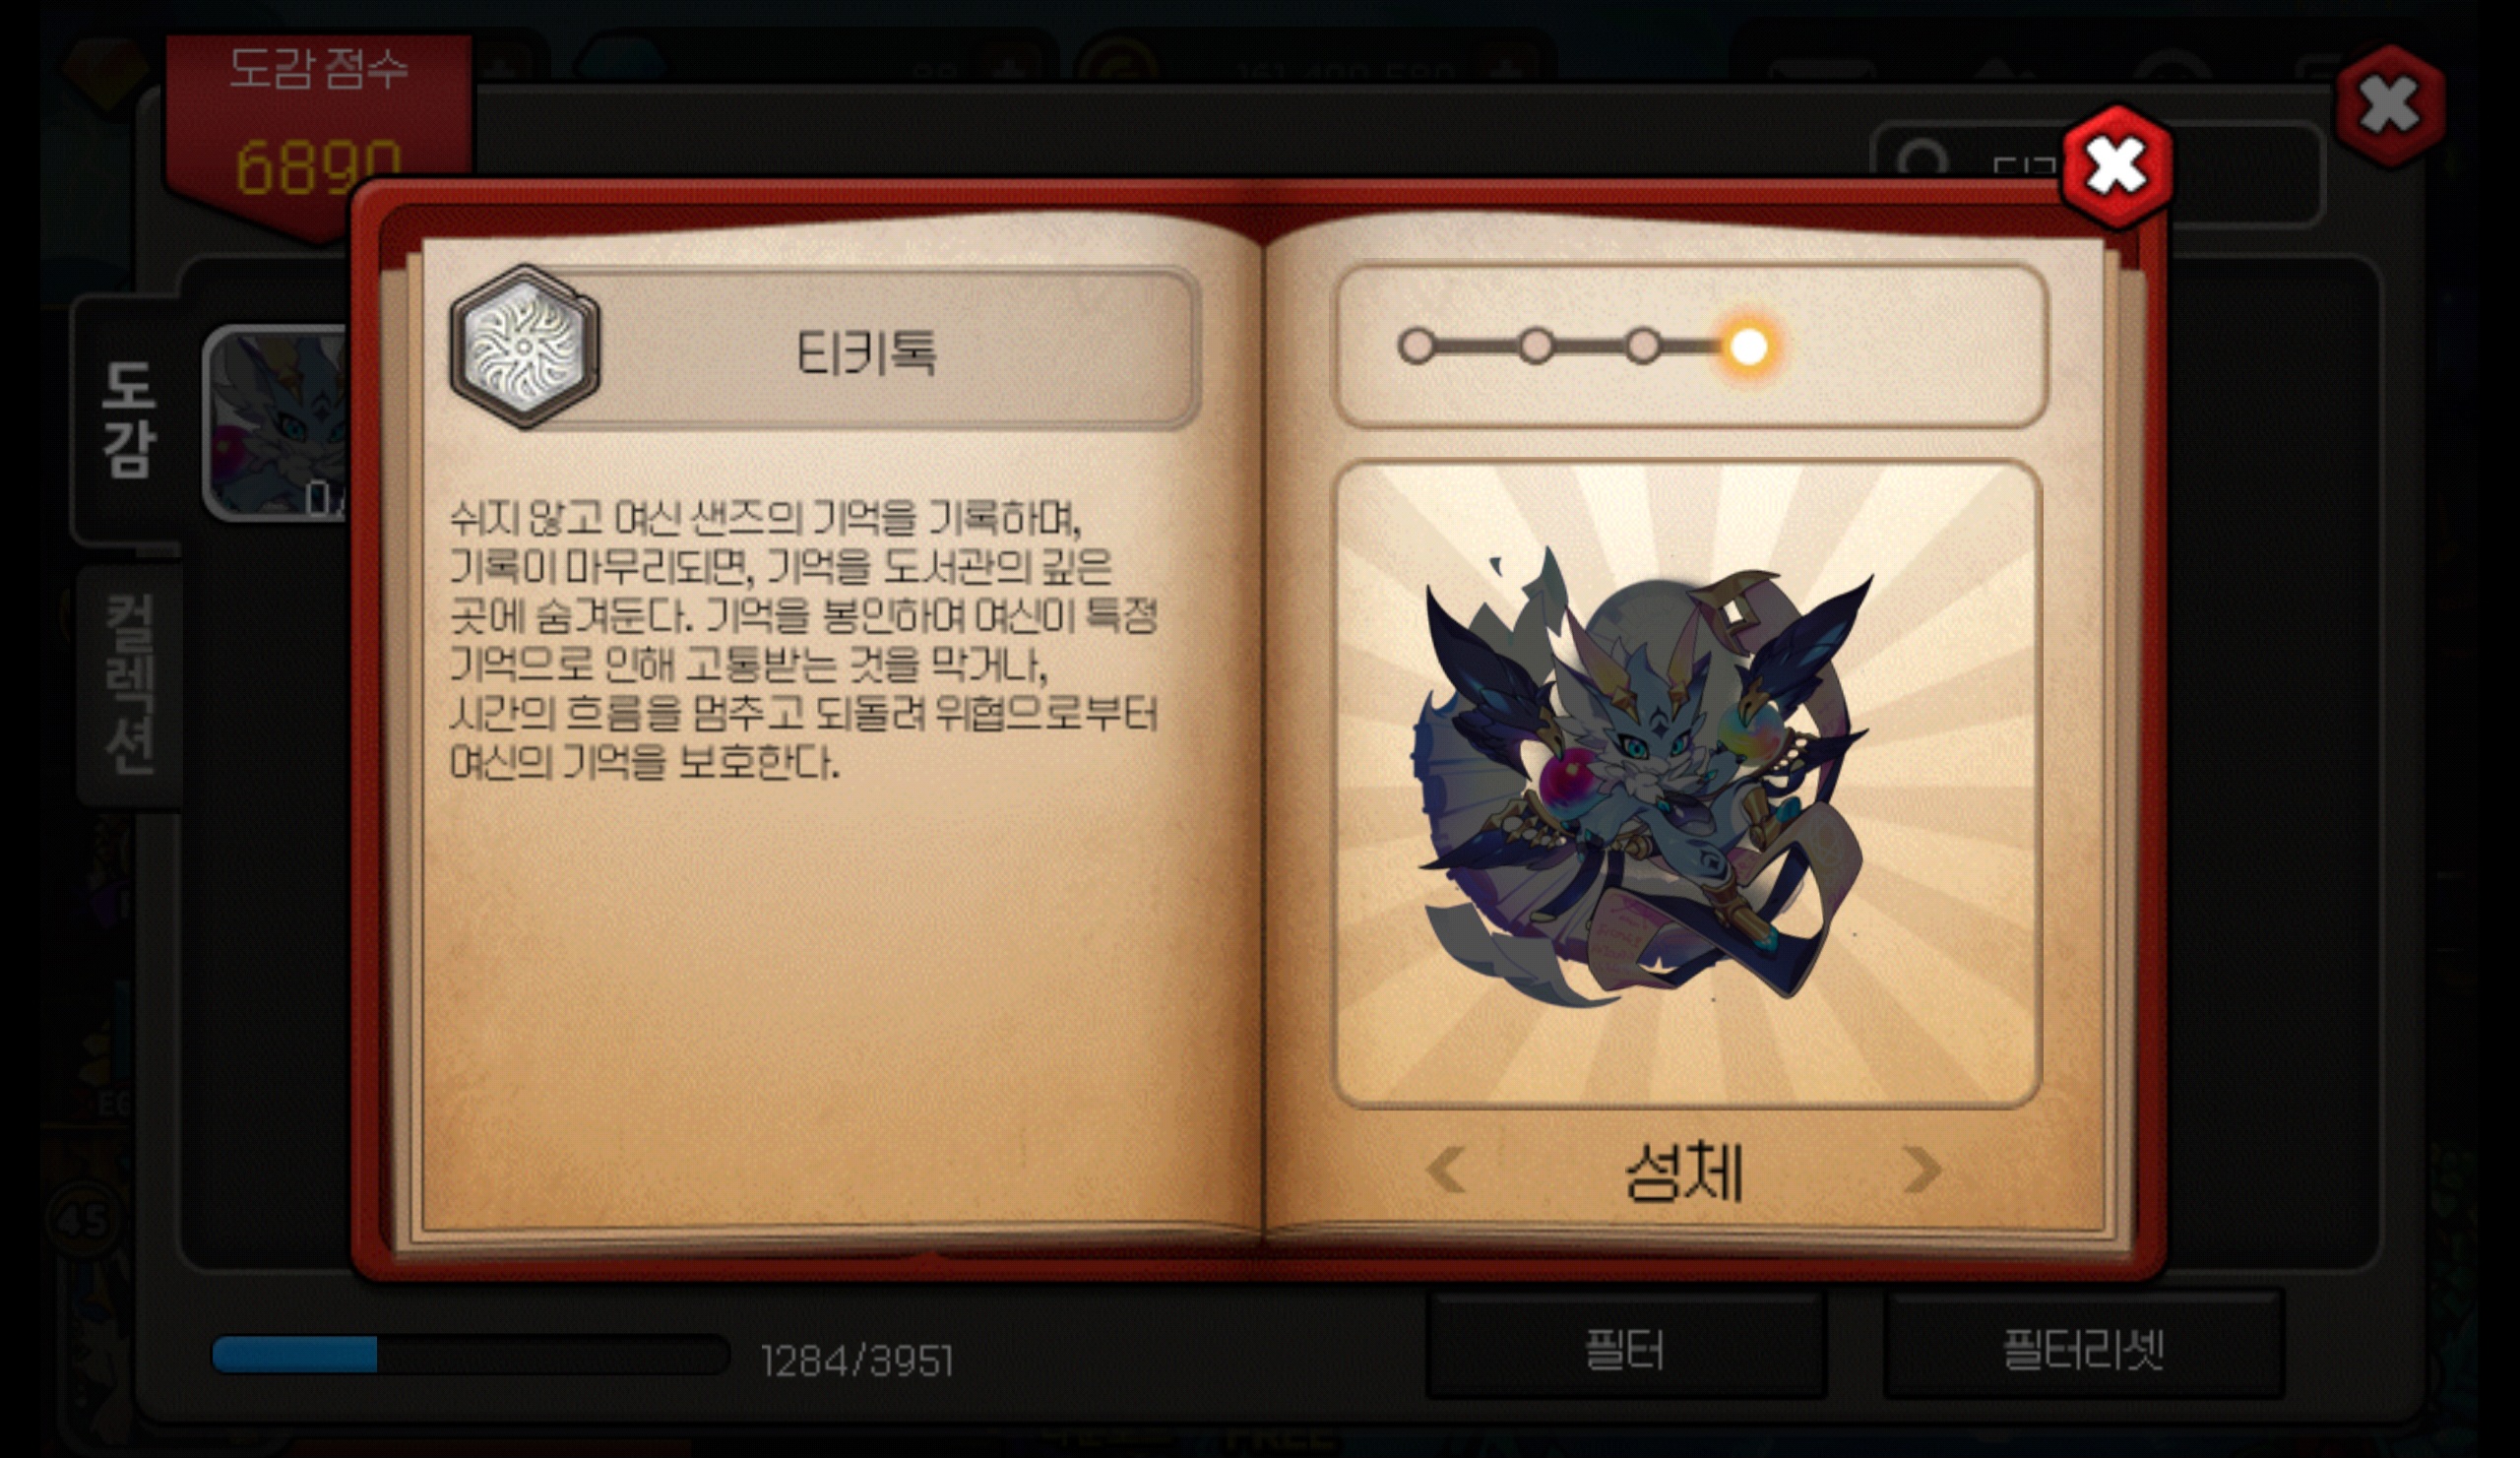Close the open book popup with red X
Image resolution: width=2520 pixels, height=1458 pixels.
2116,166
